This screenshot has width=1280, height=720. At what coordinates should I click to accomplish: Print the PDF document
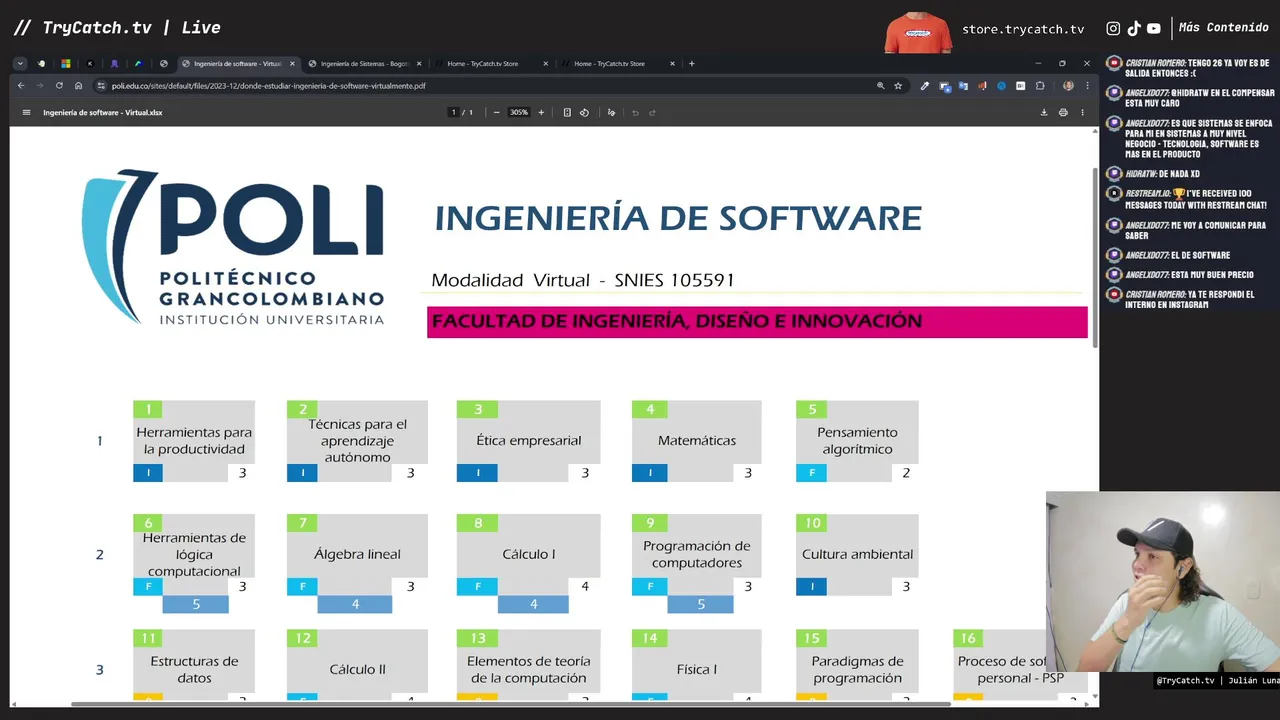[x=1063, y=112]
